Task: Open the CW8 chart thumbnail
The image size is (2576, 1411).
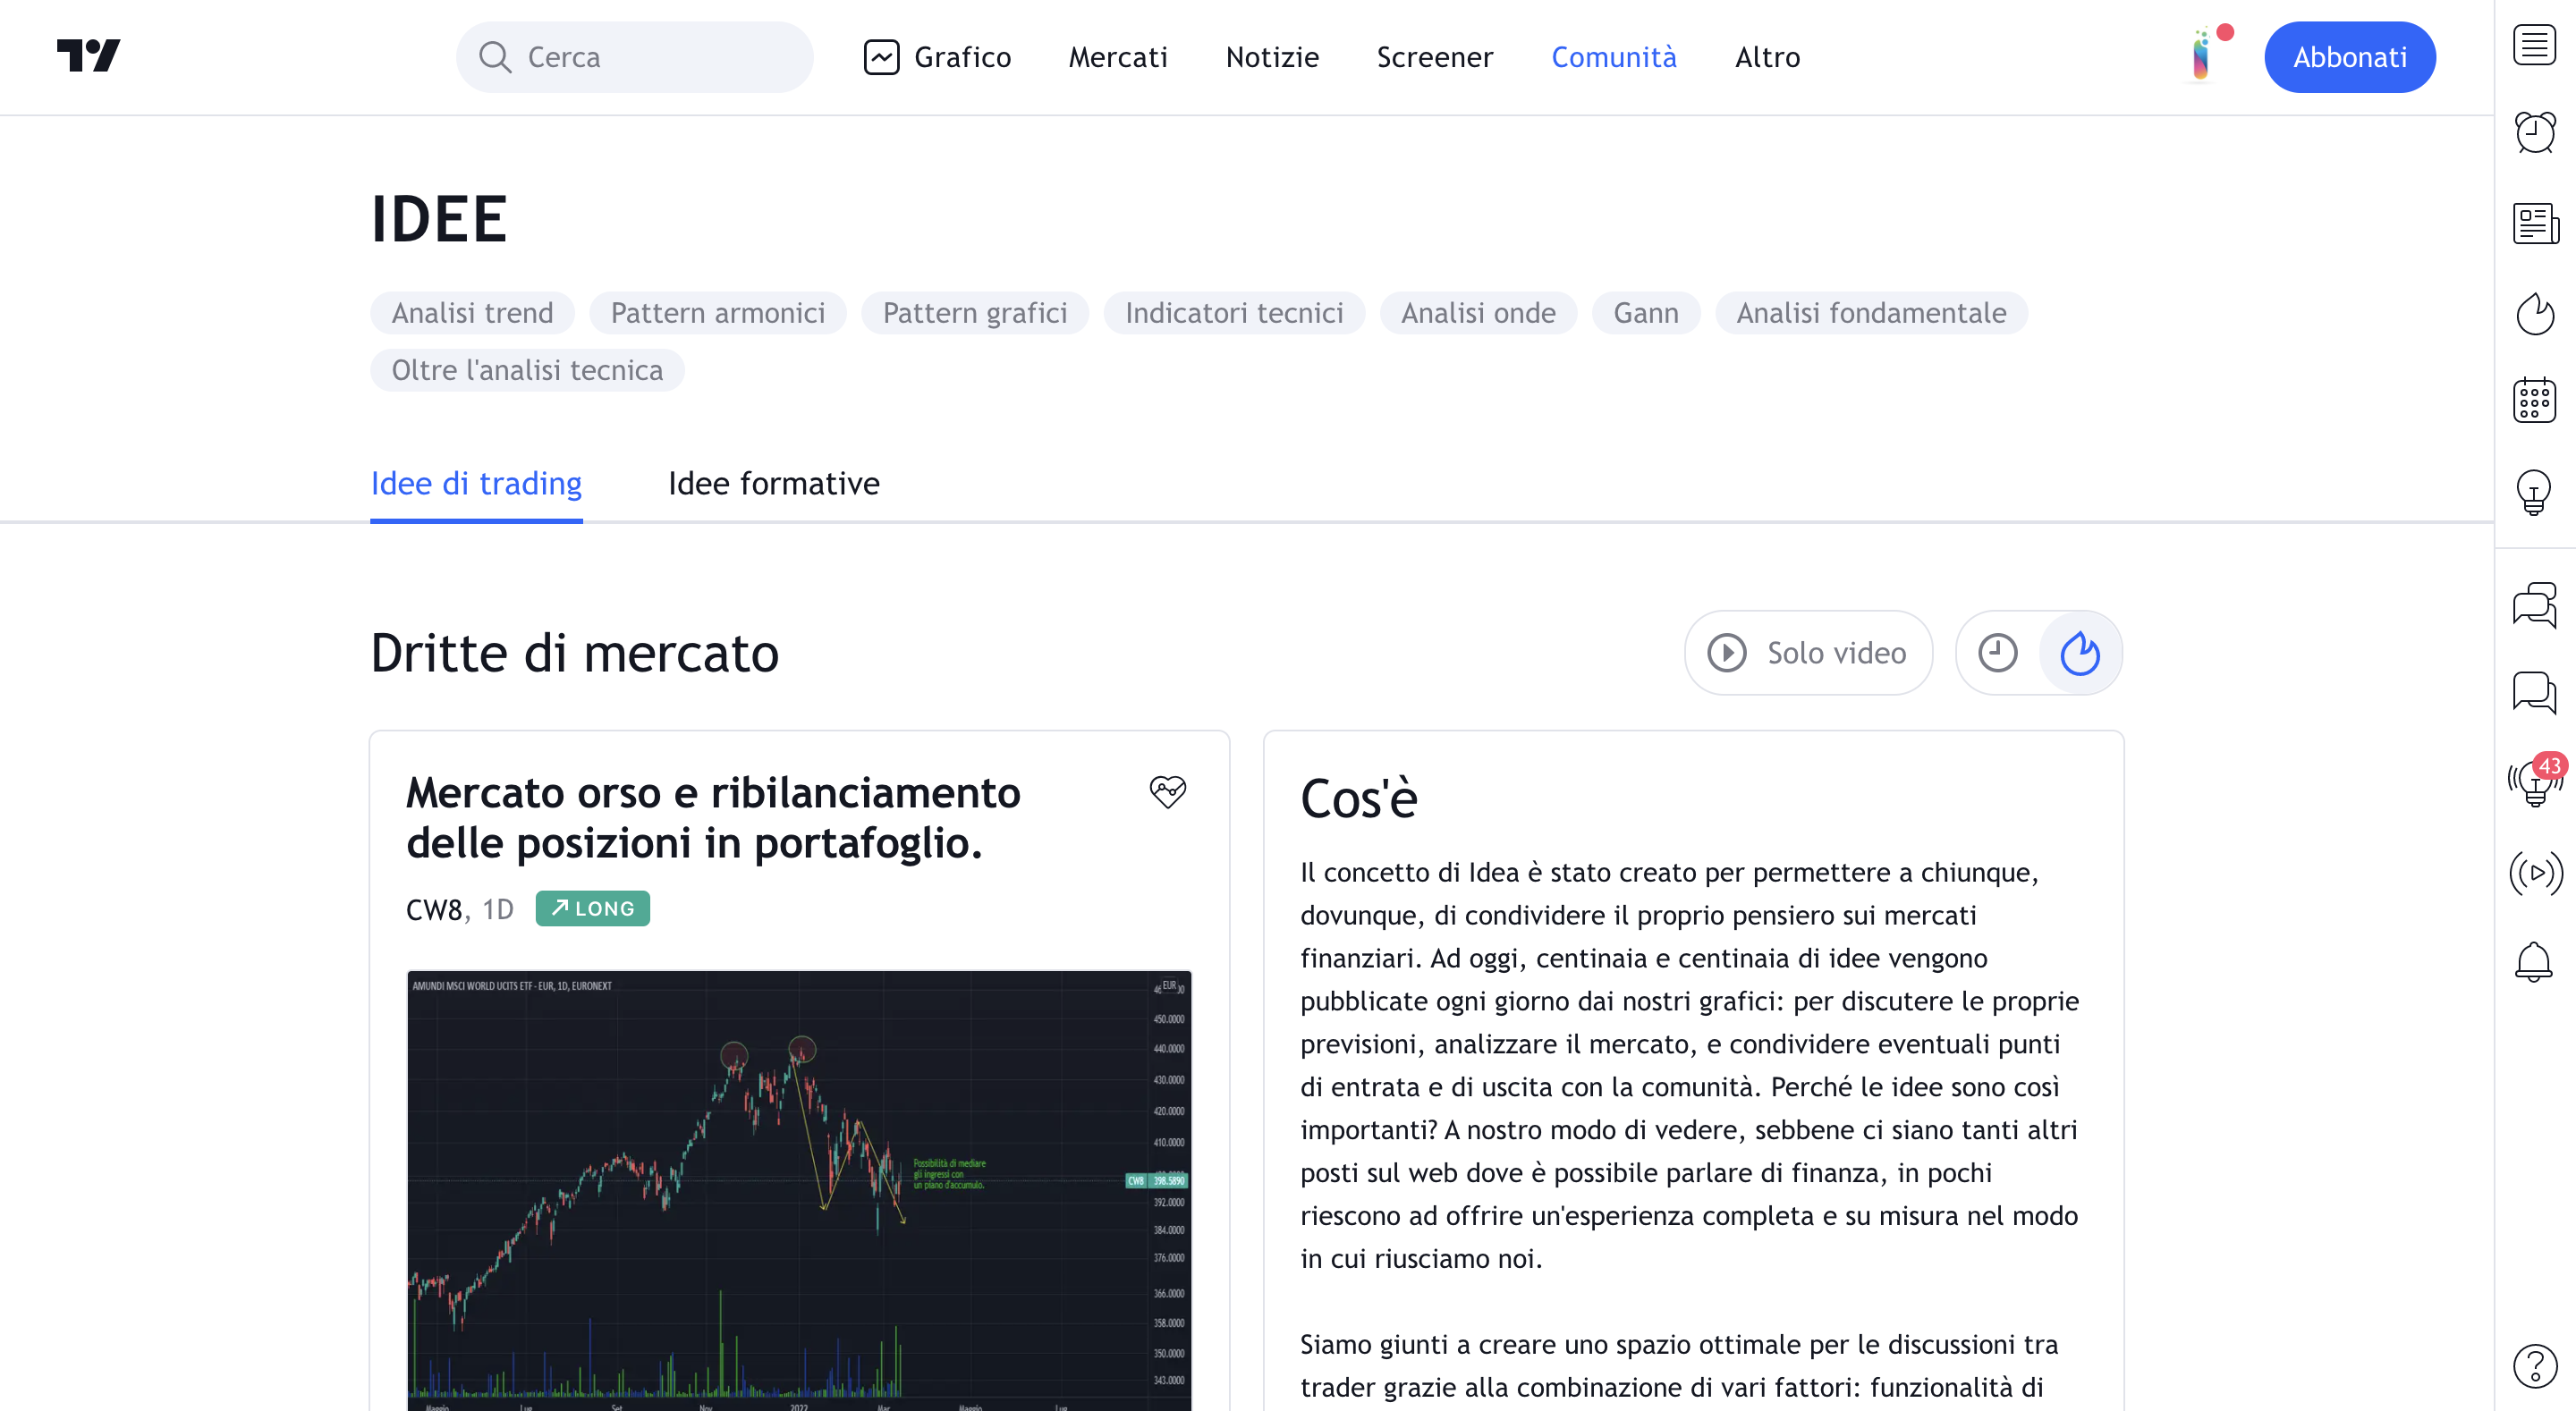Action: click(x=799, y=1190)
